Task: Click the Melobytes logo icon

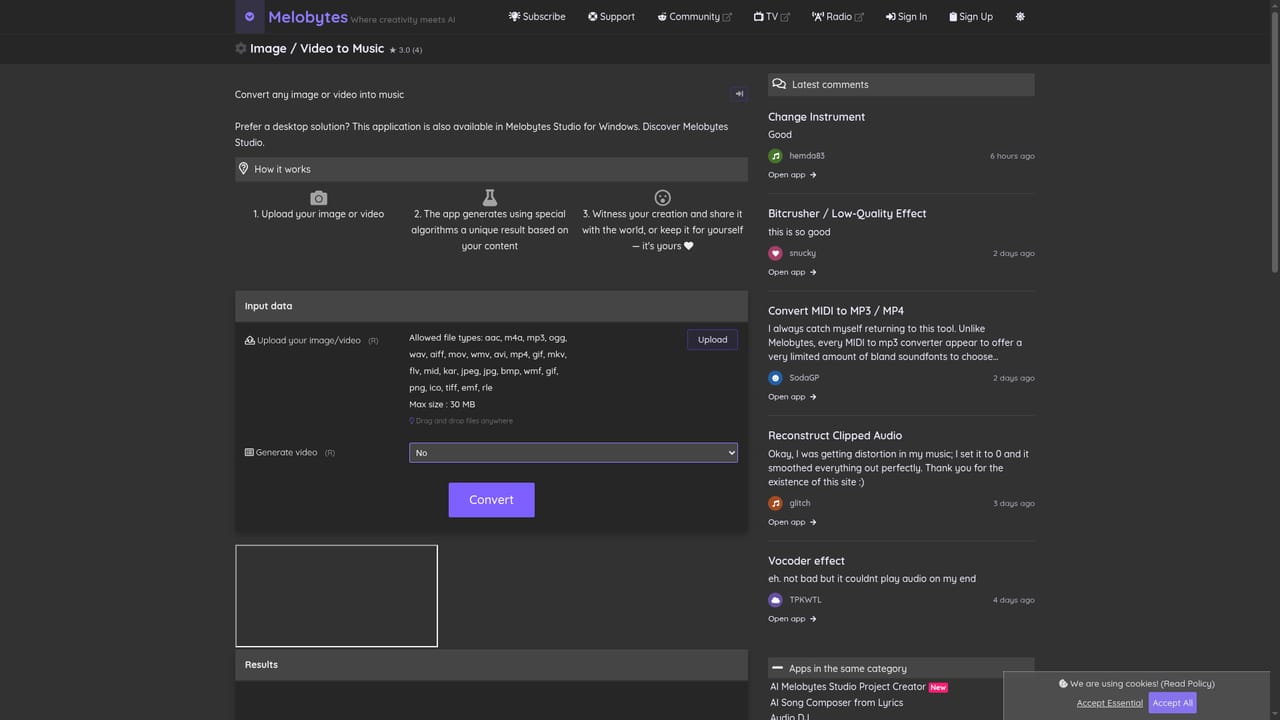Action: (x=250, y=16)
